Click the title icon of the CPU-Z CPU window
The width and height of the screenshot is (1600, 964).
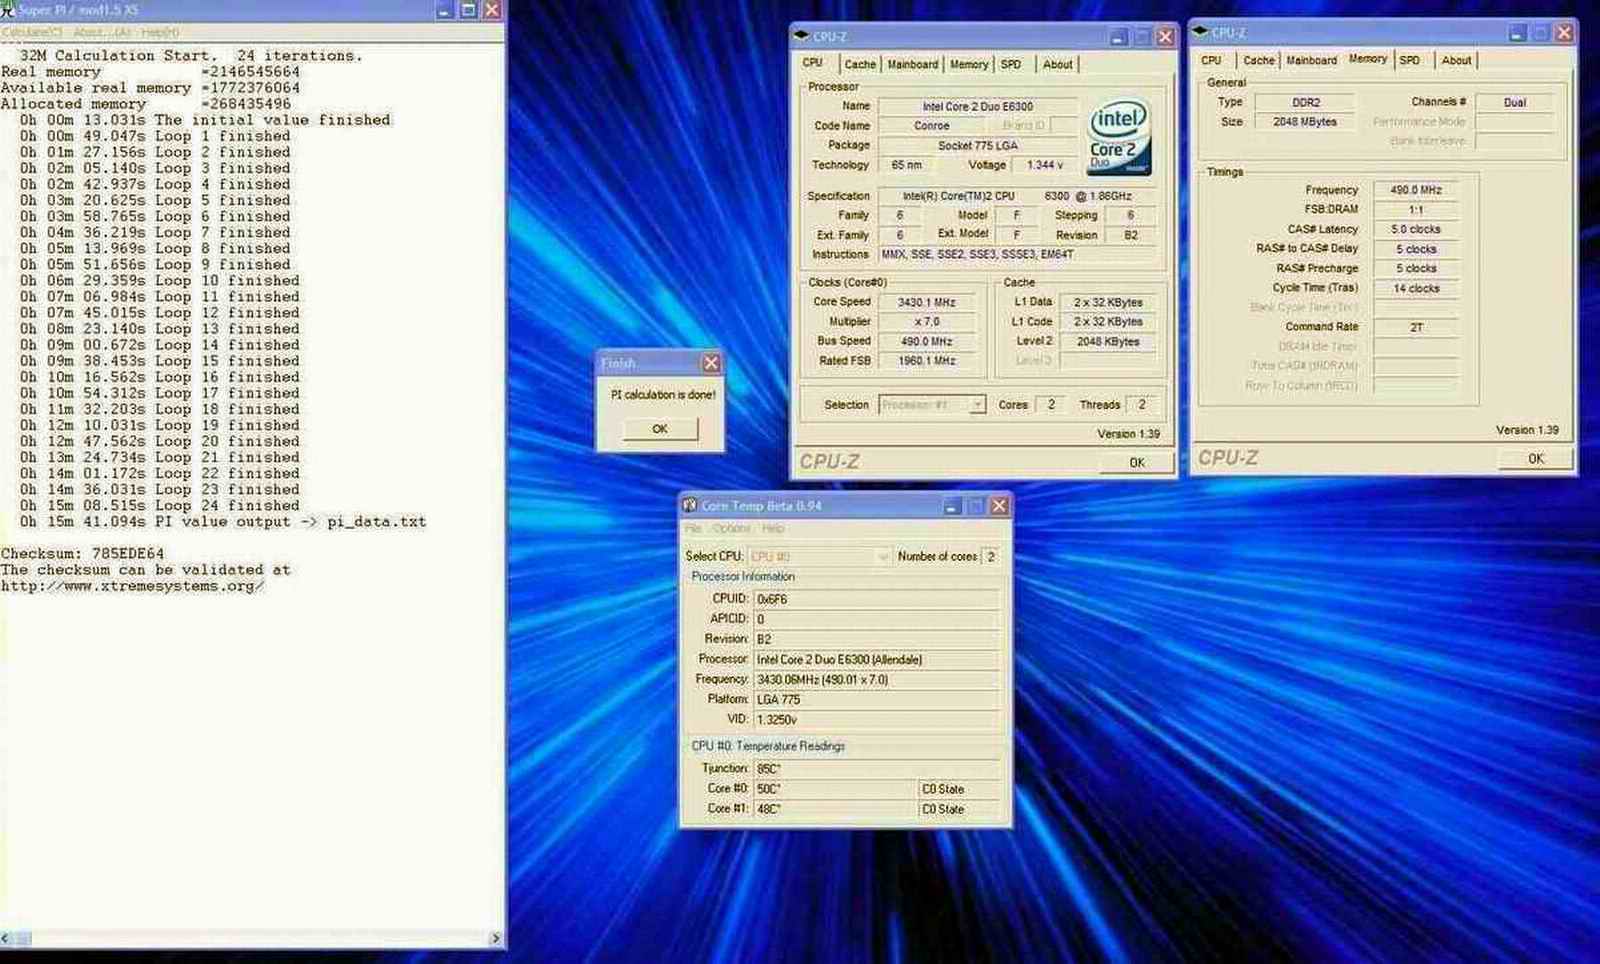pyautogui.click(x=801, y=36)
